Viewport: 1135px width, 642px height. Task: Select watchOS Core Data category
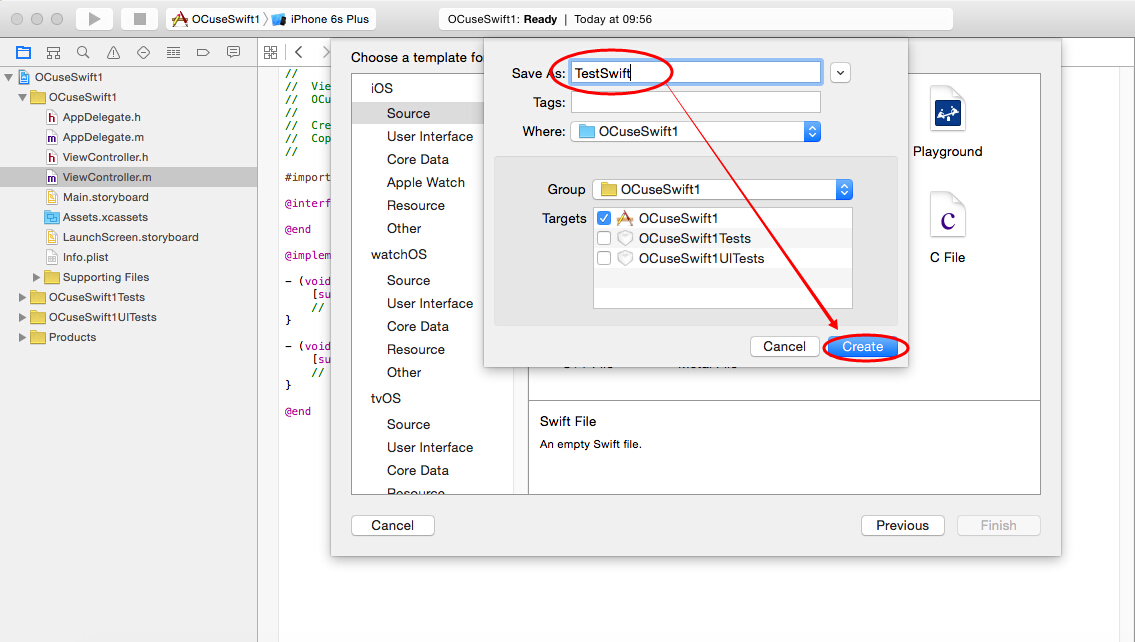[x=418, y=327]
